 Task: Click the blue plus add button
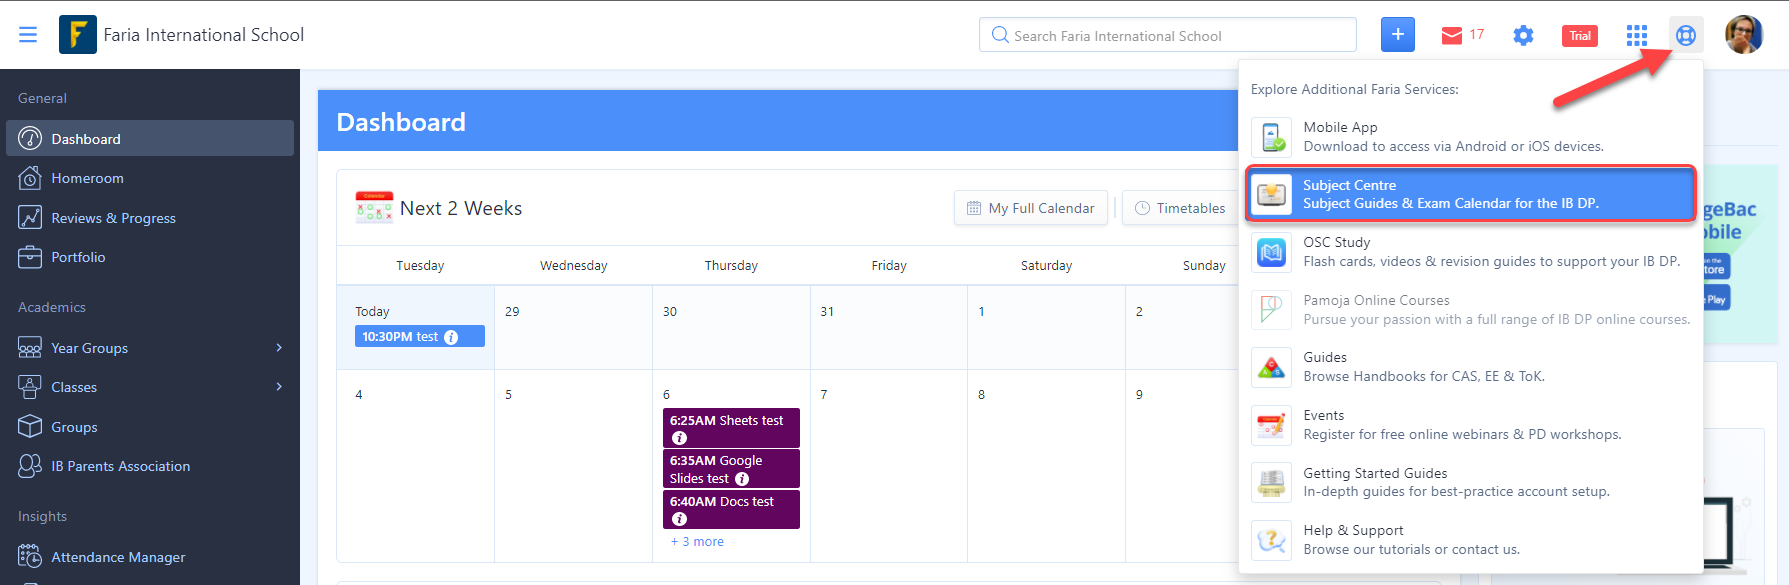click(x=1397, y=35)
